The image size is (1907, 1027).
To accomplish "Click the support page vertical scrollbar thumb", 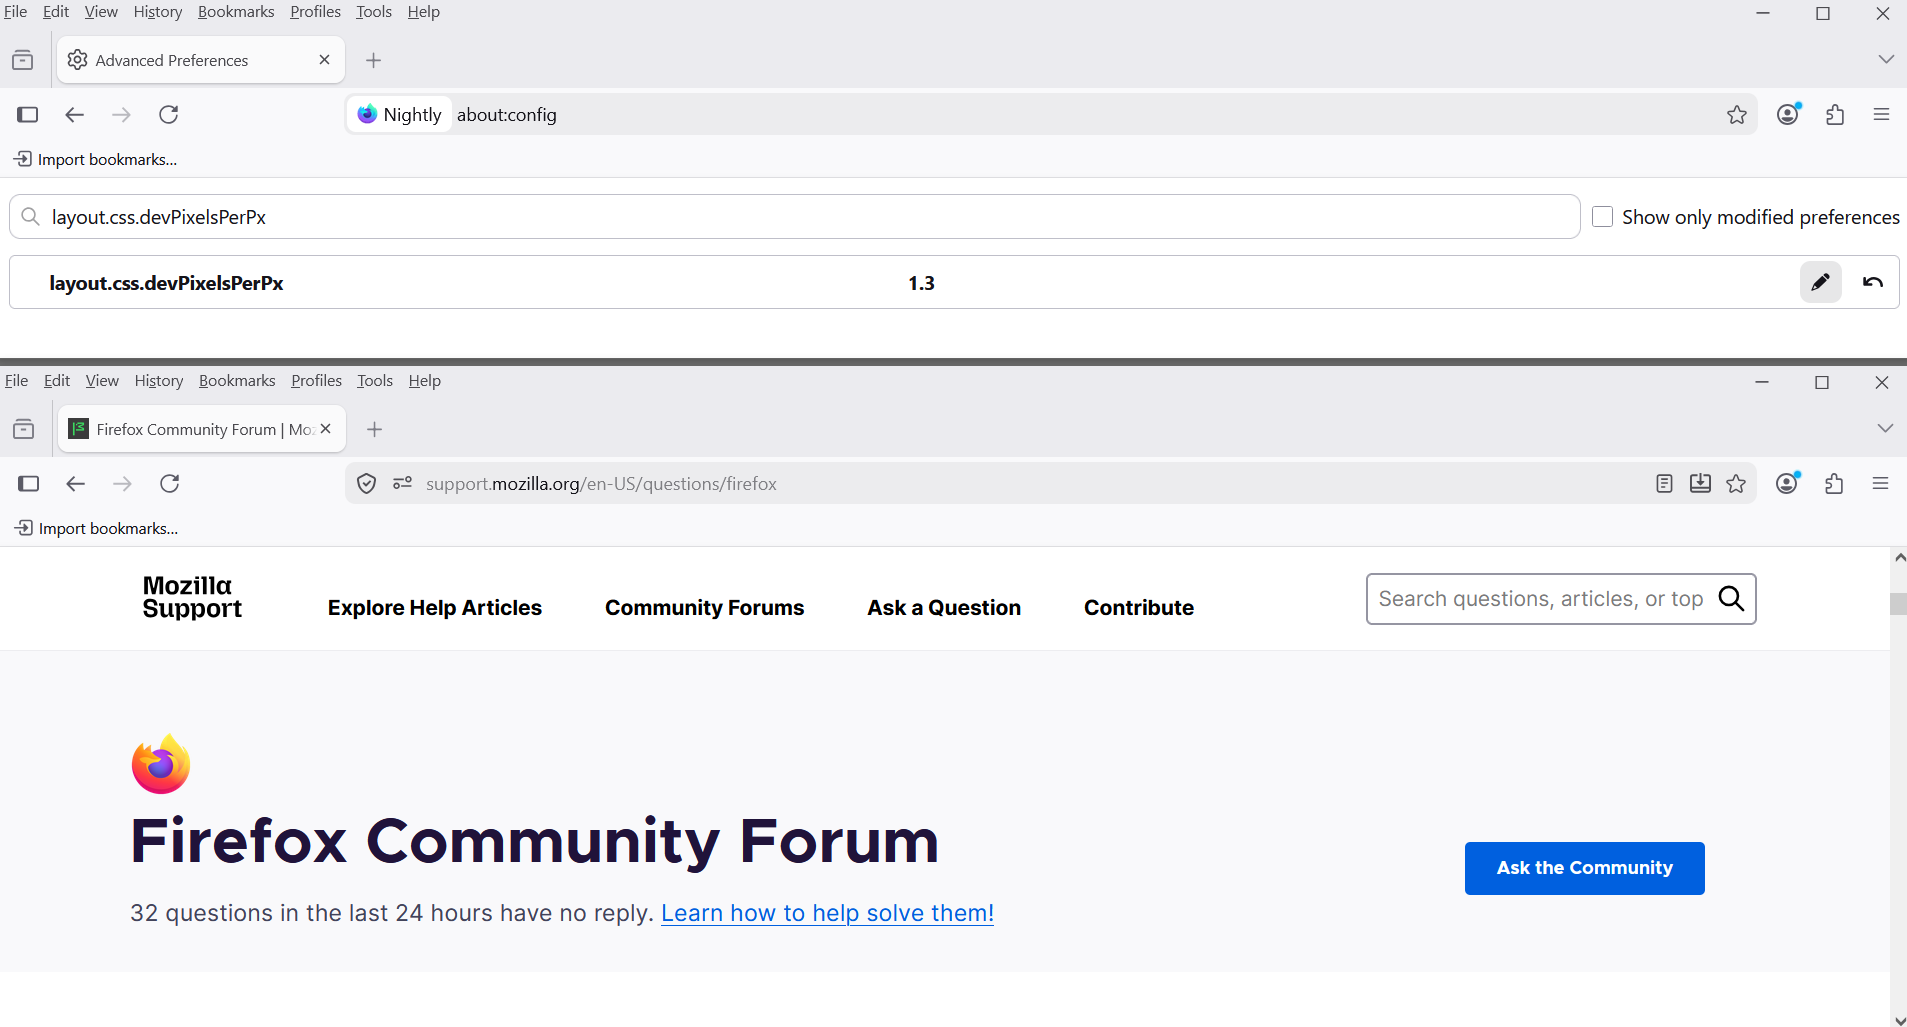I will click(1898, 604).
